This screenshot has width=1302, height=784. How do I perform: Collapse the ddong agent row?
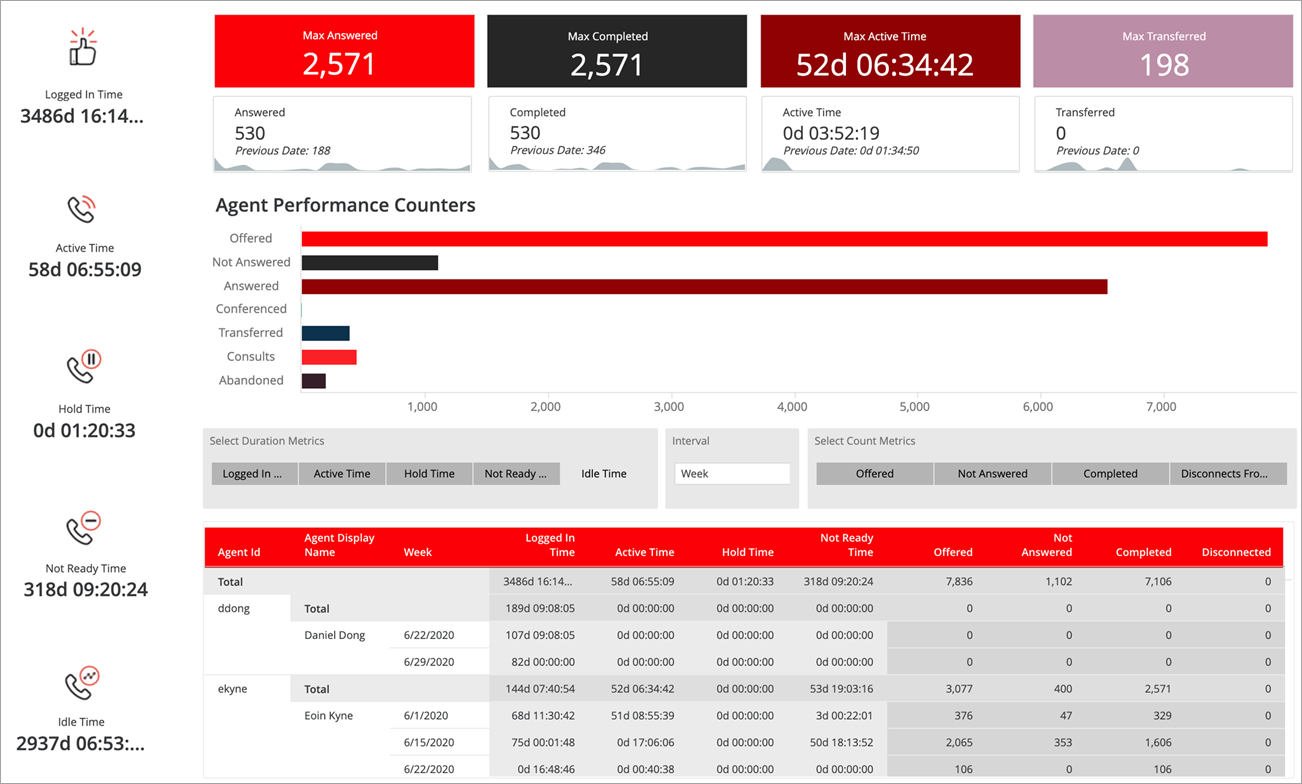(234, 608)
